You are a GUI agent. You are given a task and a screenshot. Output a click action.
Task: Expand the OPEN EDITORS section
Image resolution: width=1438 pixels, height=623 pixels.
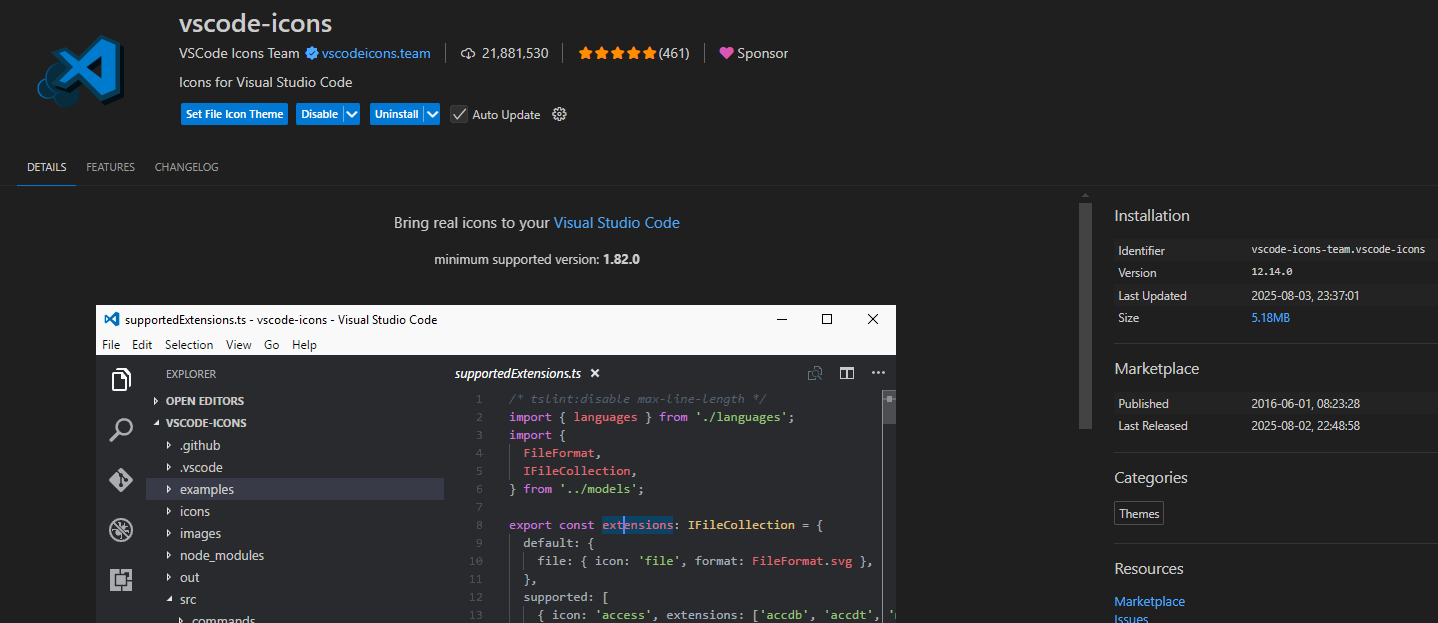pyautogui.click(x=156, y=401)
